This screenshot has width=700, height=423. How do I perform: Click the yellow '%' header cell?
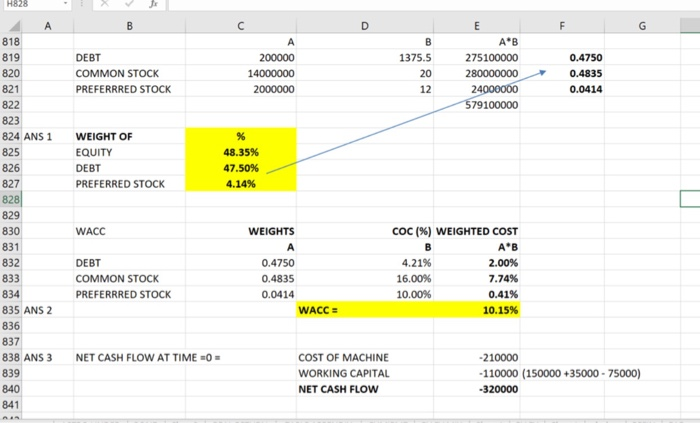click(x=241, y=137)
